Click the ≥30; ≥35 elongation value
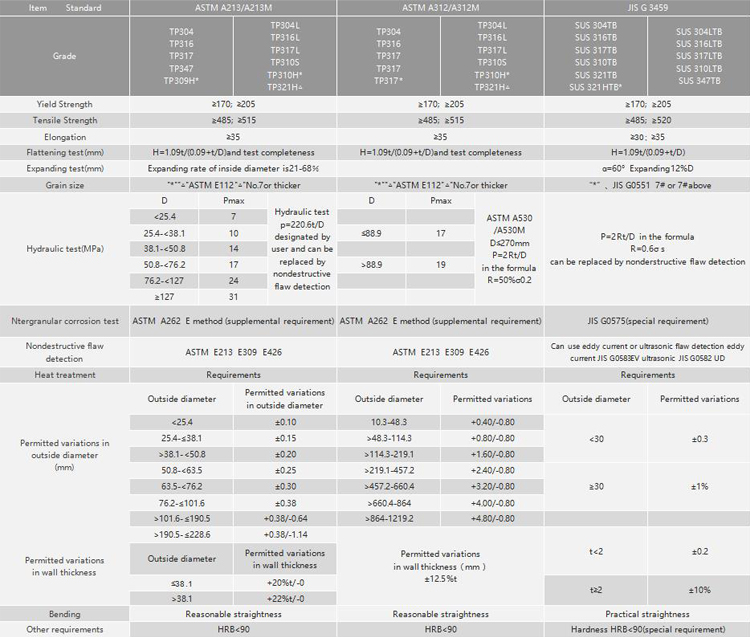750x637 pixels. point(647,137)
